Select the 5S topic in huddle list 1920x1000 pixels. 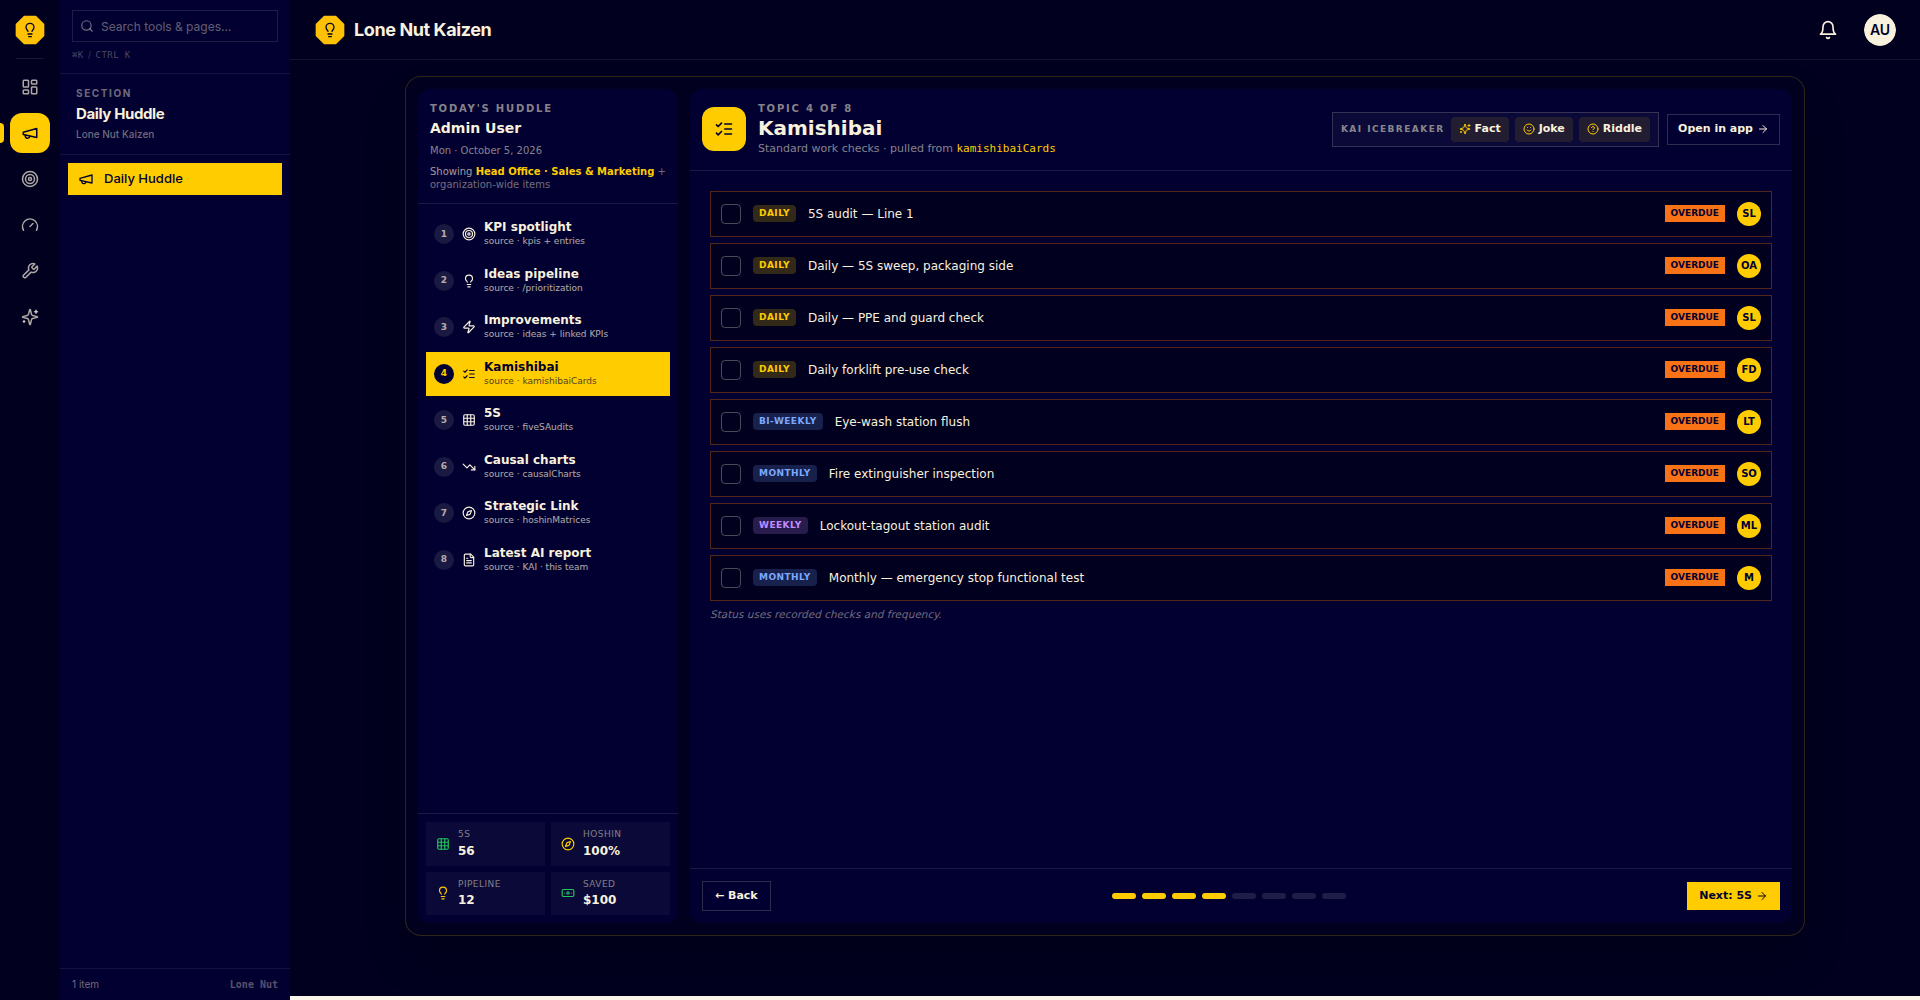(548, 419)
